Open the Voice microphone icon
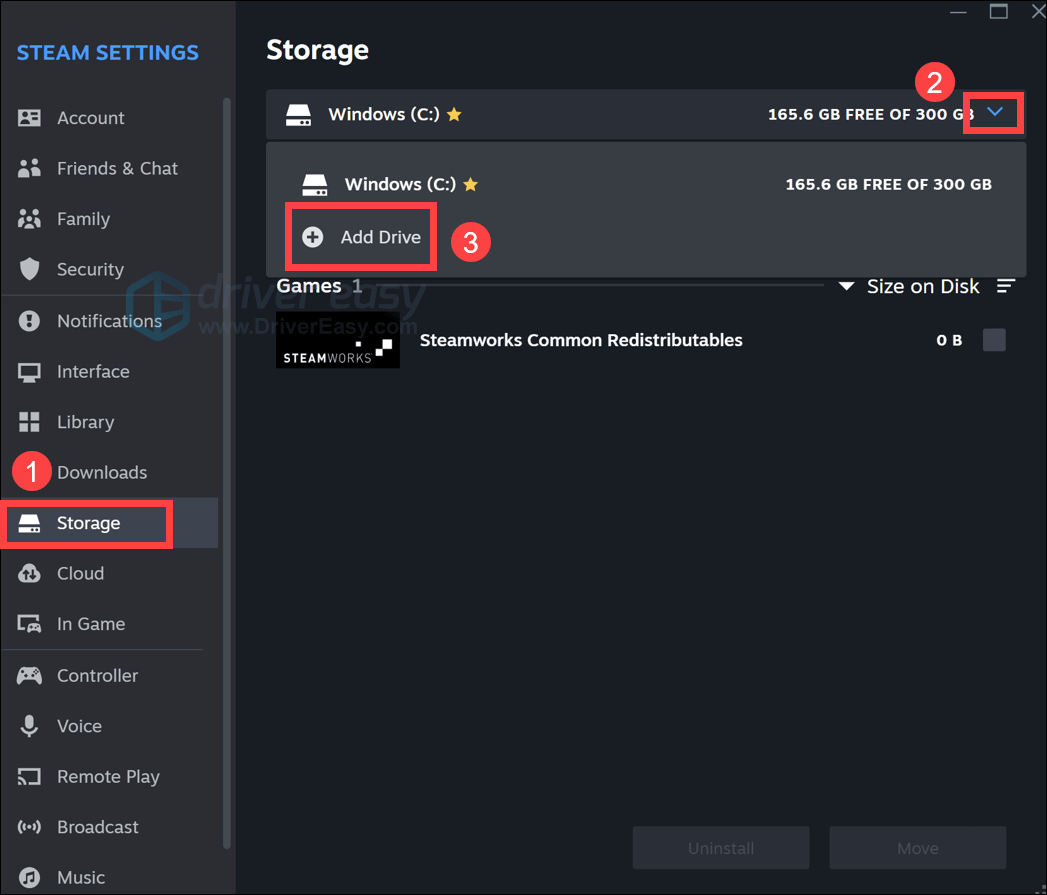 click(29, 726)
